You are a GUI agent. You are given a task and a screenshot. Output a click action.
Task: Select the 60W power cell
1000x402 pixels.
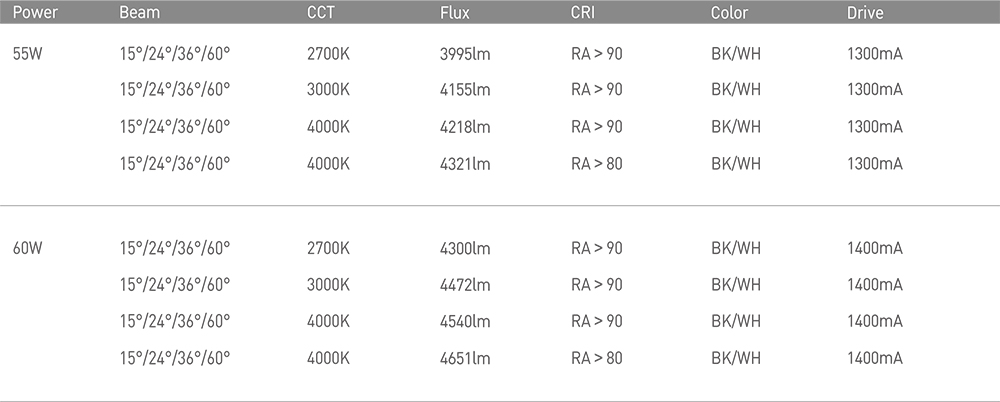pos(27,248)
